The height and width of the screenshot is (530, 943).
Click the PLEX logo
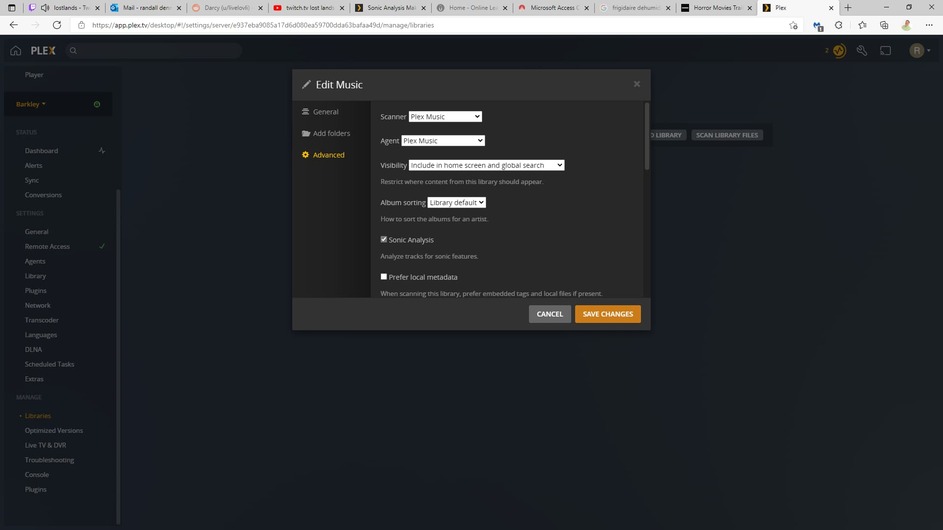click(x=43, y=51)
